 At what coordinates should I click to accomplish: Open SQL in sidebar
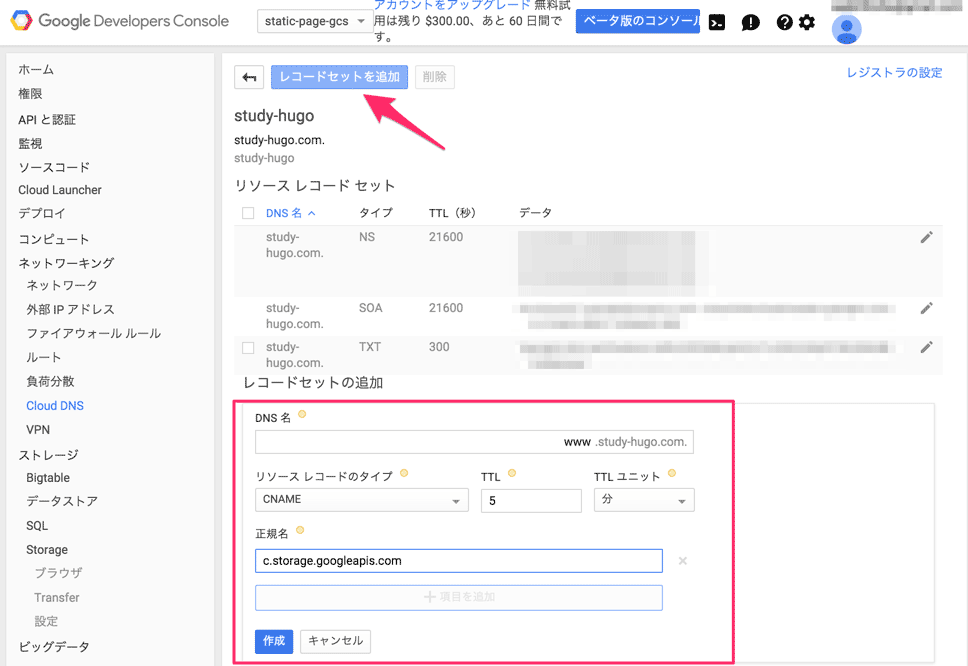[37, 526]
